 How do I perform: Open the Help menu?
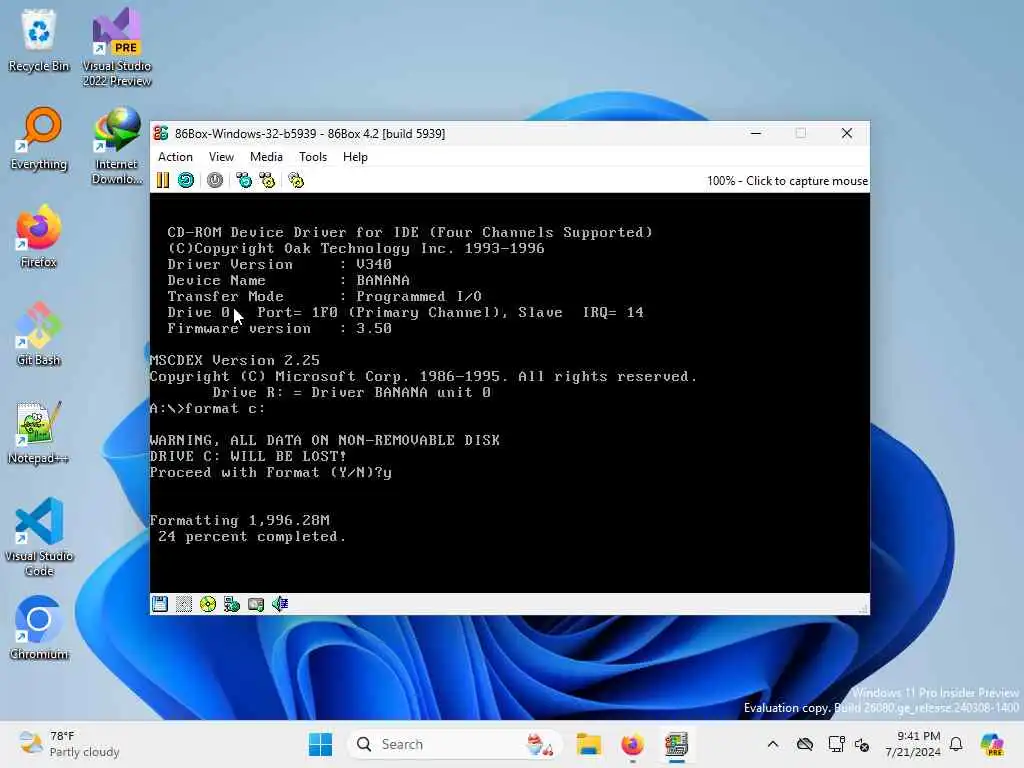355,157
